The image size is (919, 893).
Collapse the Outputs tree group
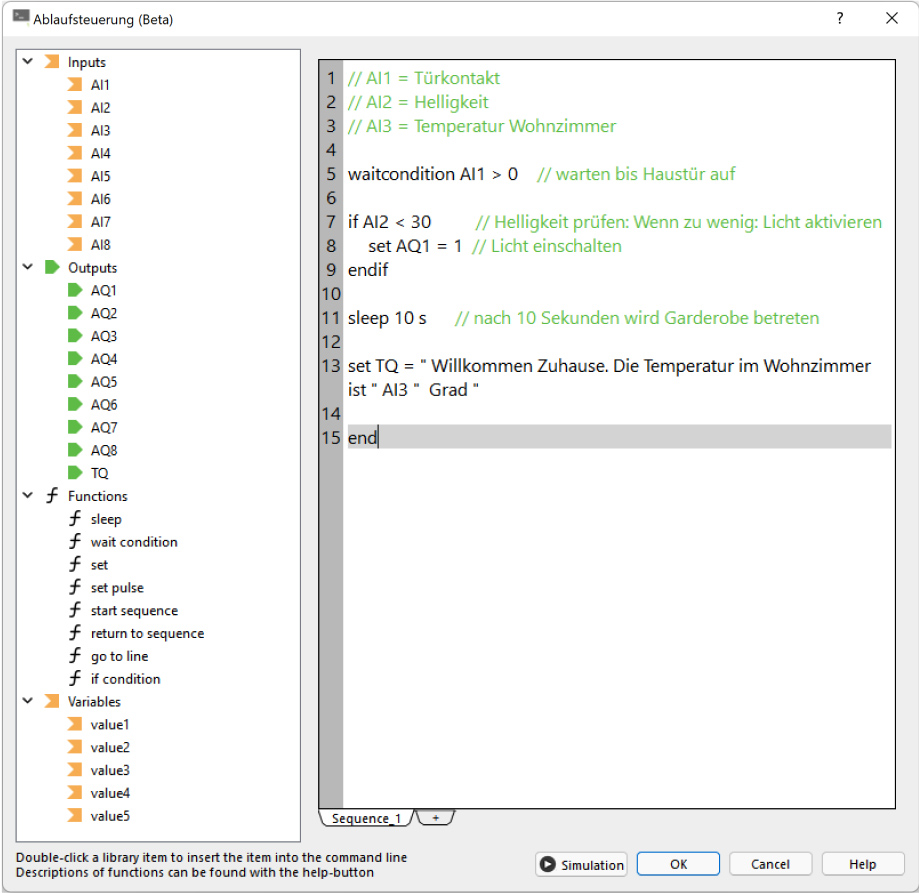coord(27,268)
